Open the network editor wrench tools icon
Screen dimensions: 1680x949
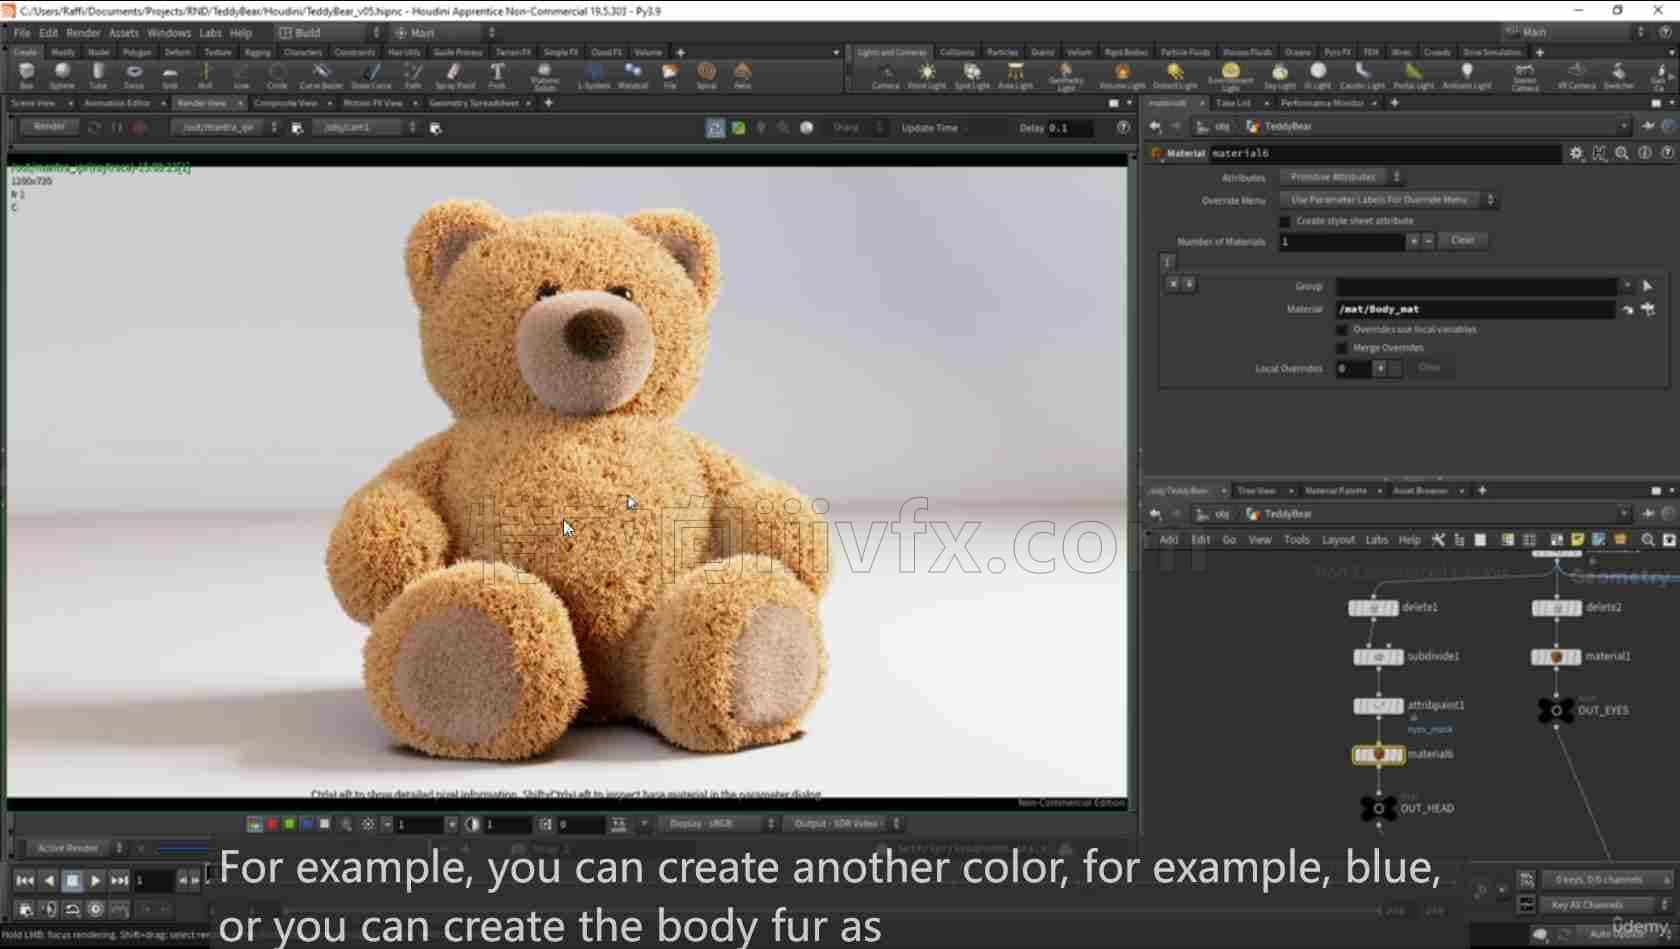point(1438,540)
